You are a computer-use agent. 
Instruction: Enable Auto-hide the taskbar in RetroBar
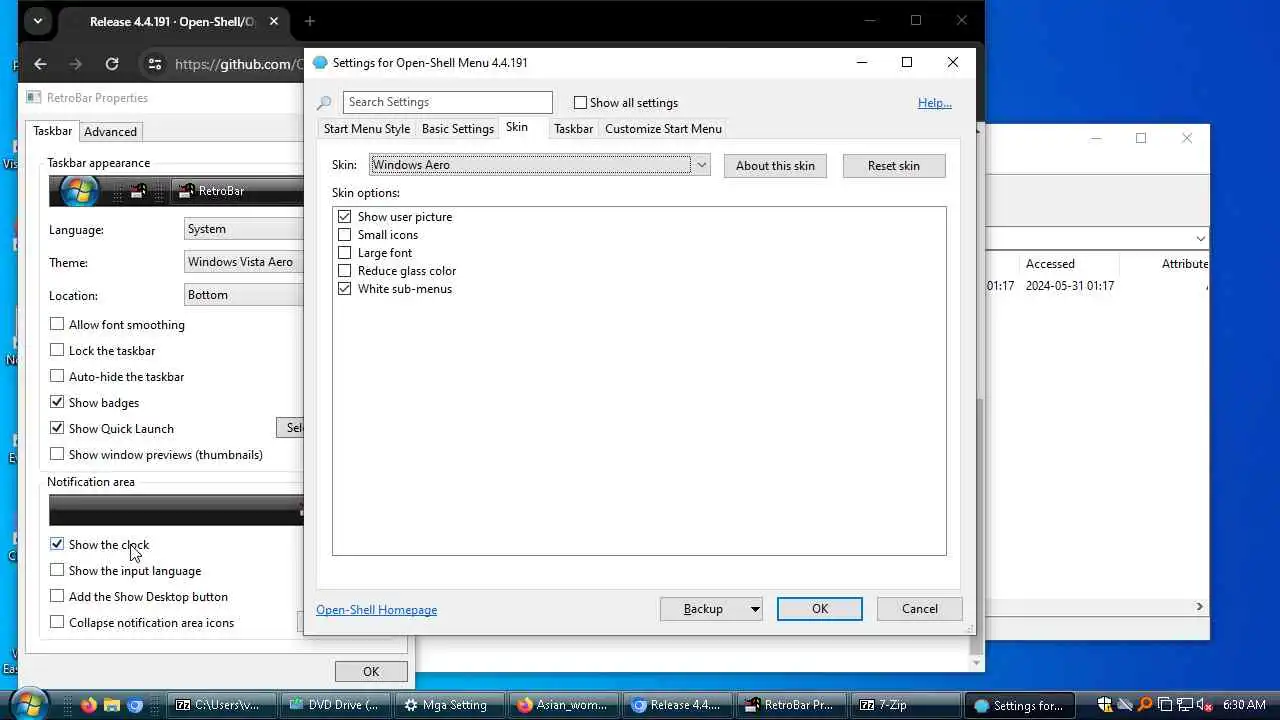click(x=57, y=376)
